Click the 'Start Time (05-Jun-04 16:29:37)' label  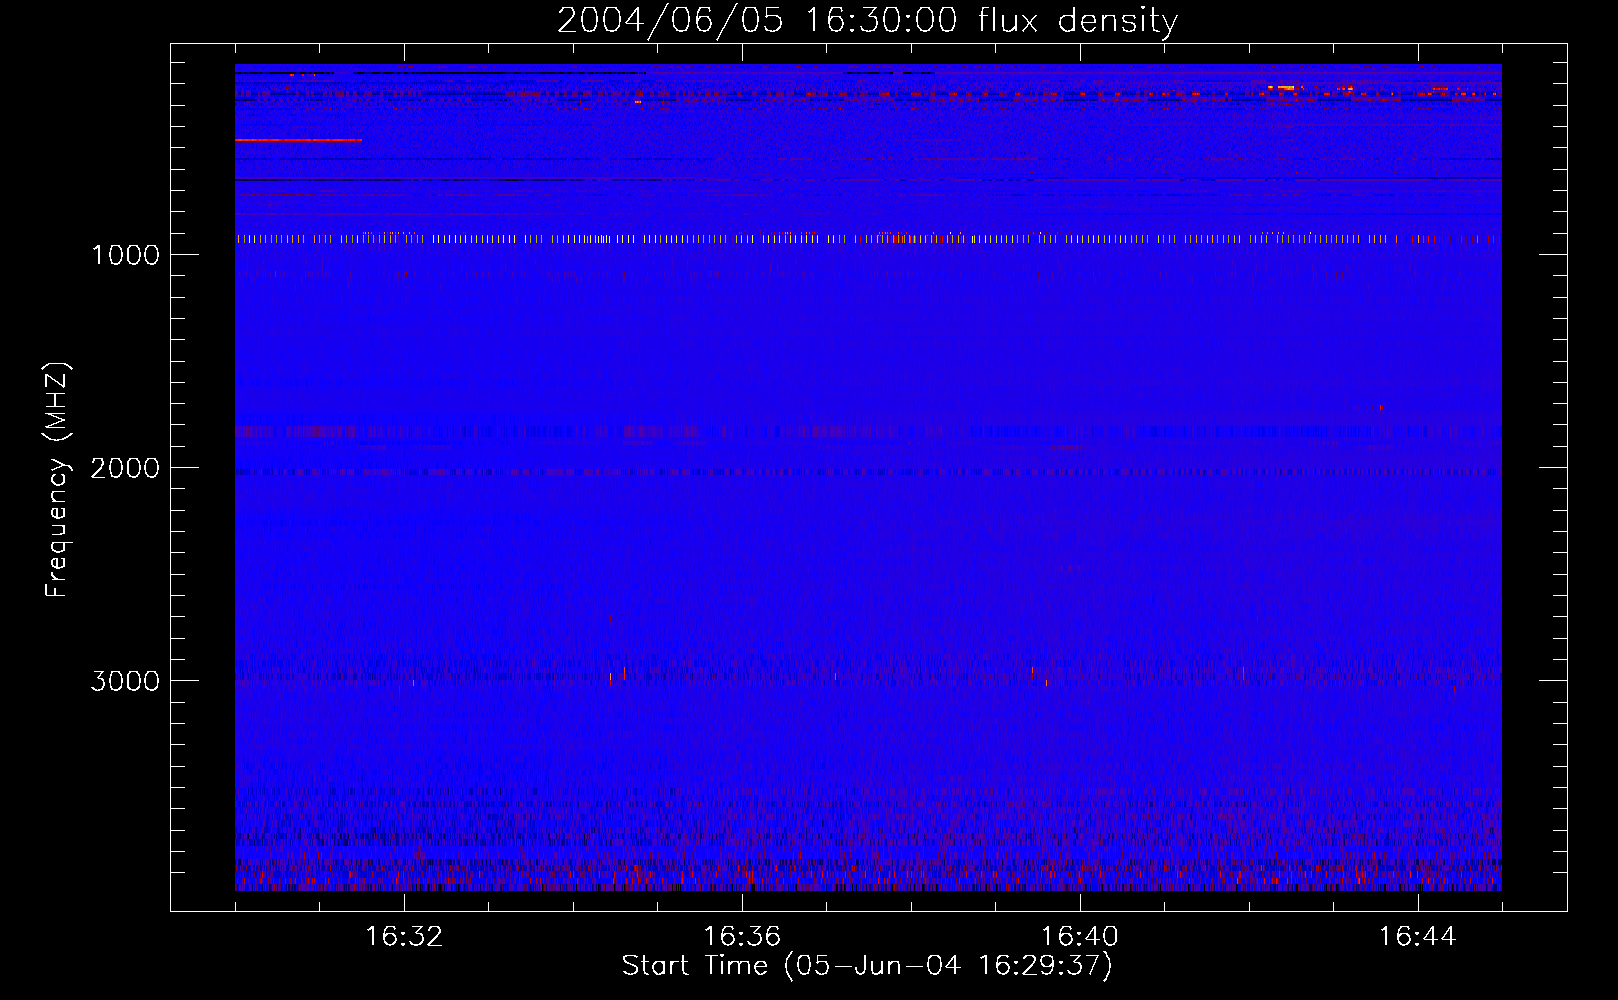click(867, 966)
